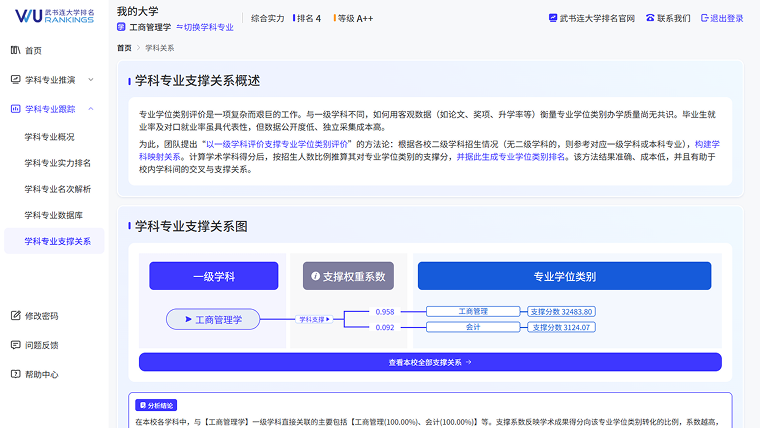This screenshot has height=428, width=760.
Task: Open 学科专业数据库 submenu item
Action: pyautogui.click(x=54, y=215)
